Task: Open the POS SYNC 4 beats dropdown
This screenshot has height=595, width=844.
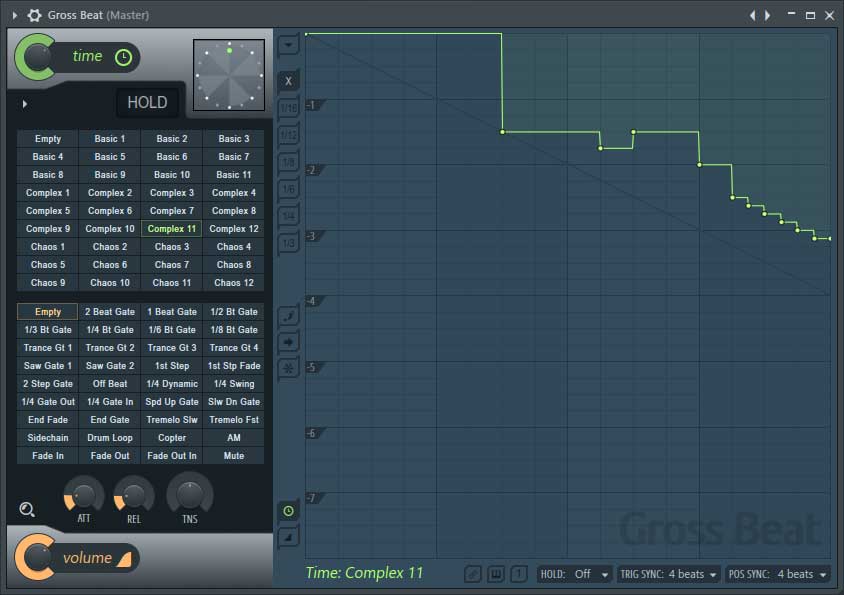Action: click(x=777, y=575)
